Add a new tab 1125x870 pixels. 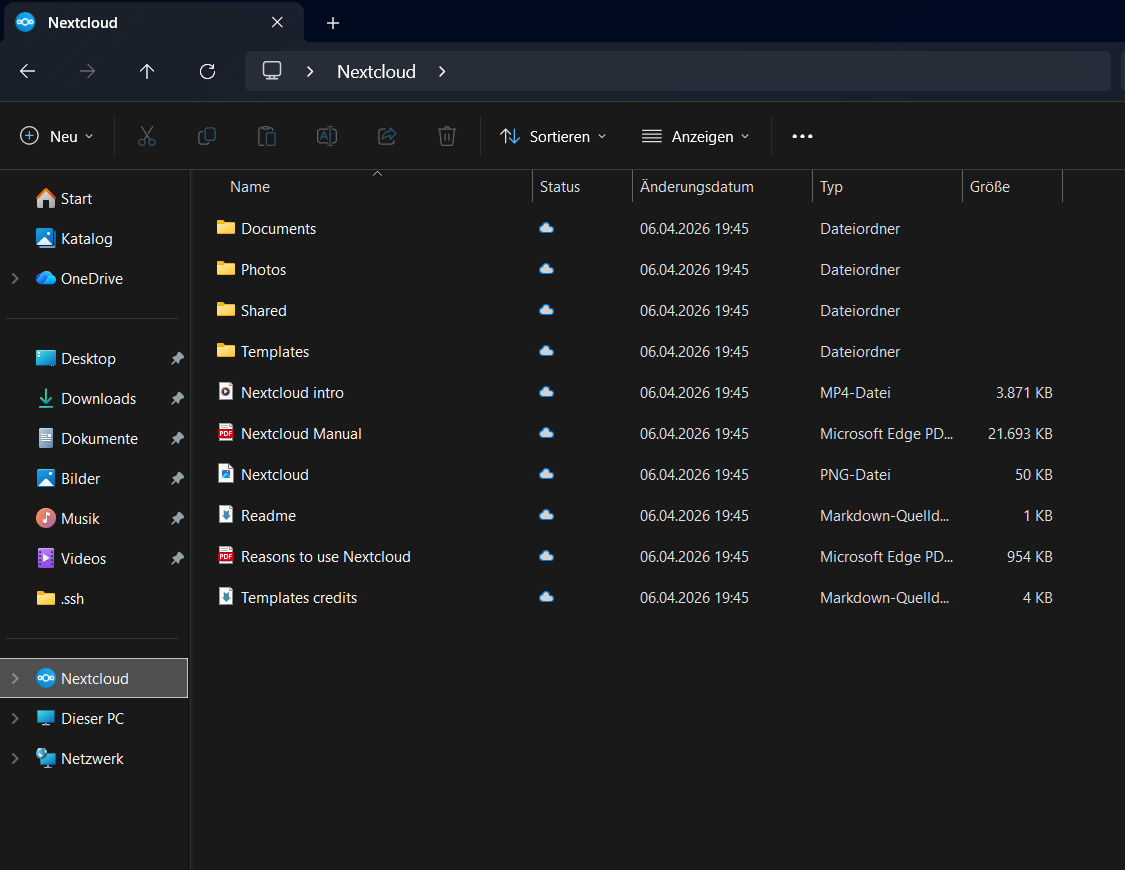point(333,23)
